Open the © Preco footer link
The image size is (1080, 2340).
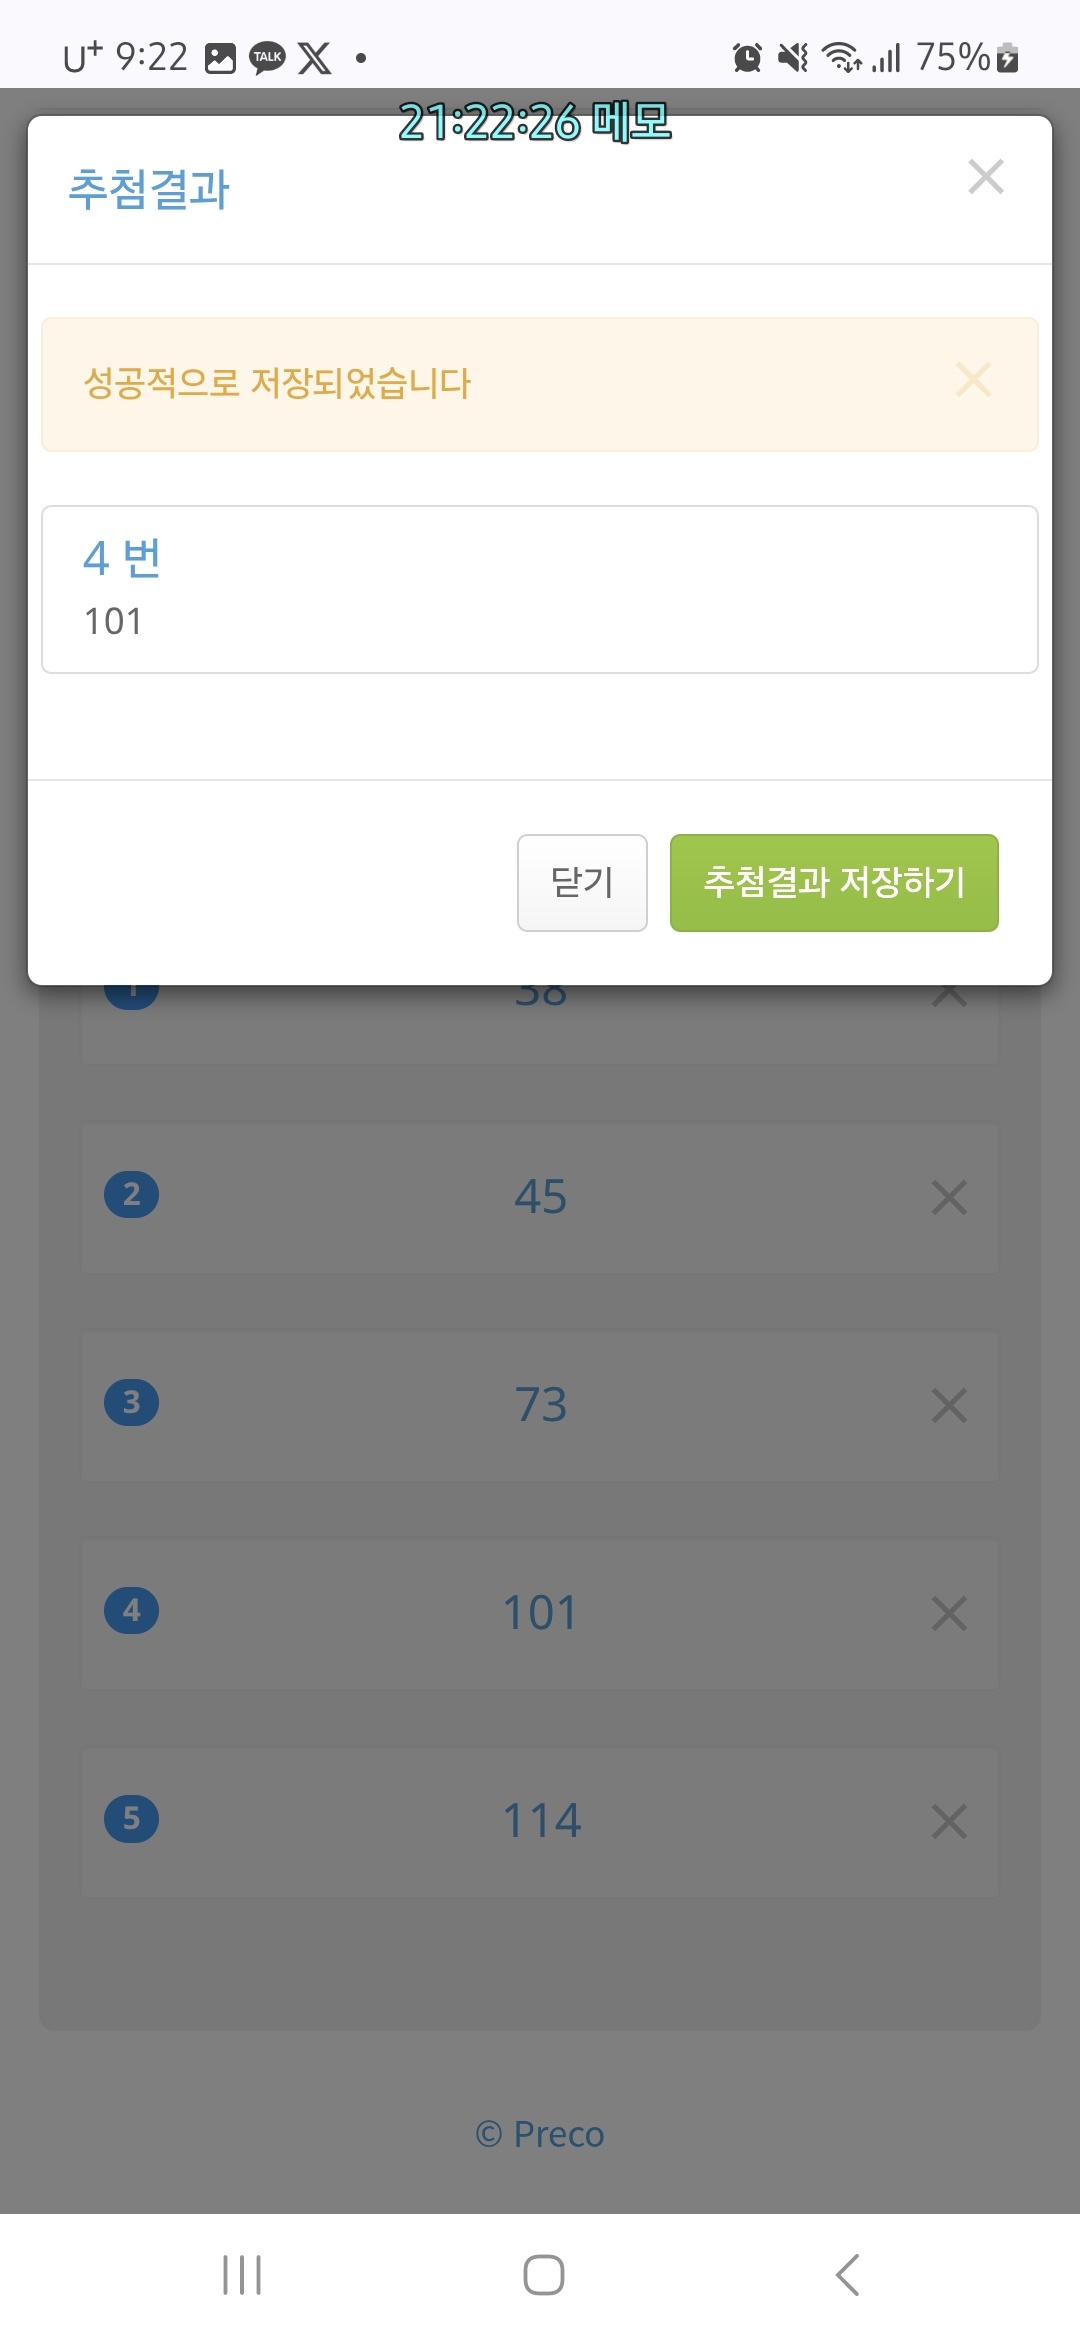(x=540, y=2134)
